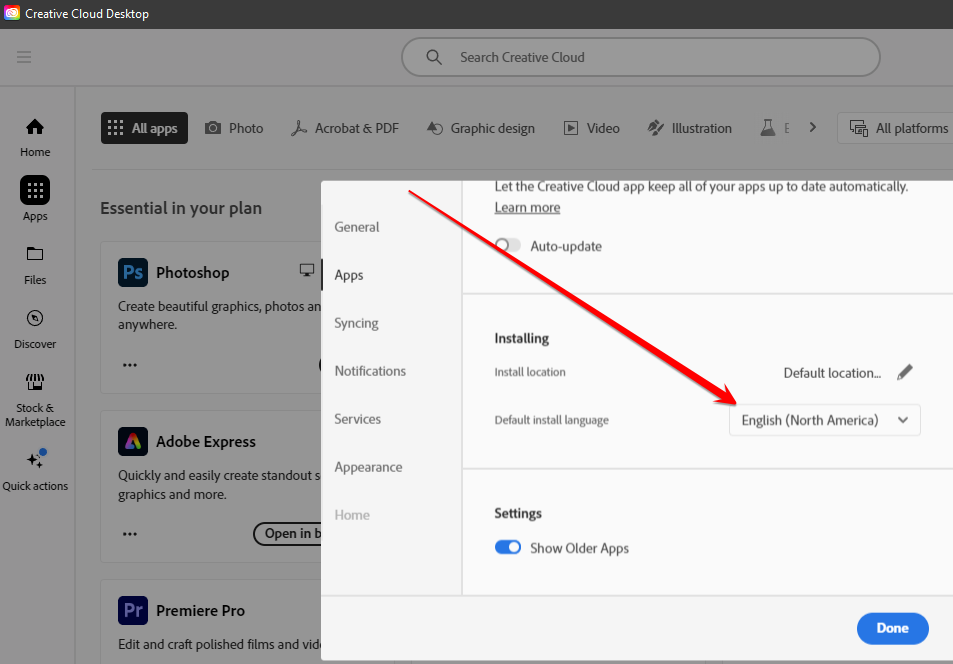Open more options on Adobe Express card

point(129,534)
